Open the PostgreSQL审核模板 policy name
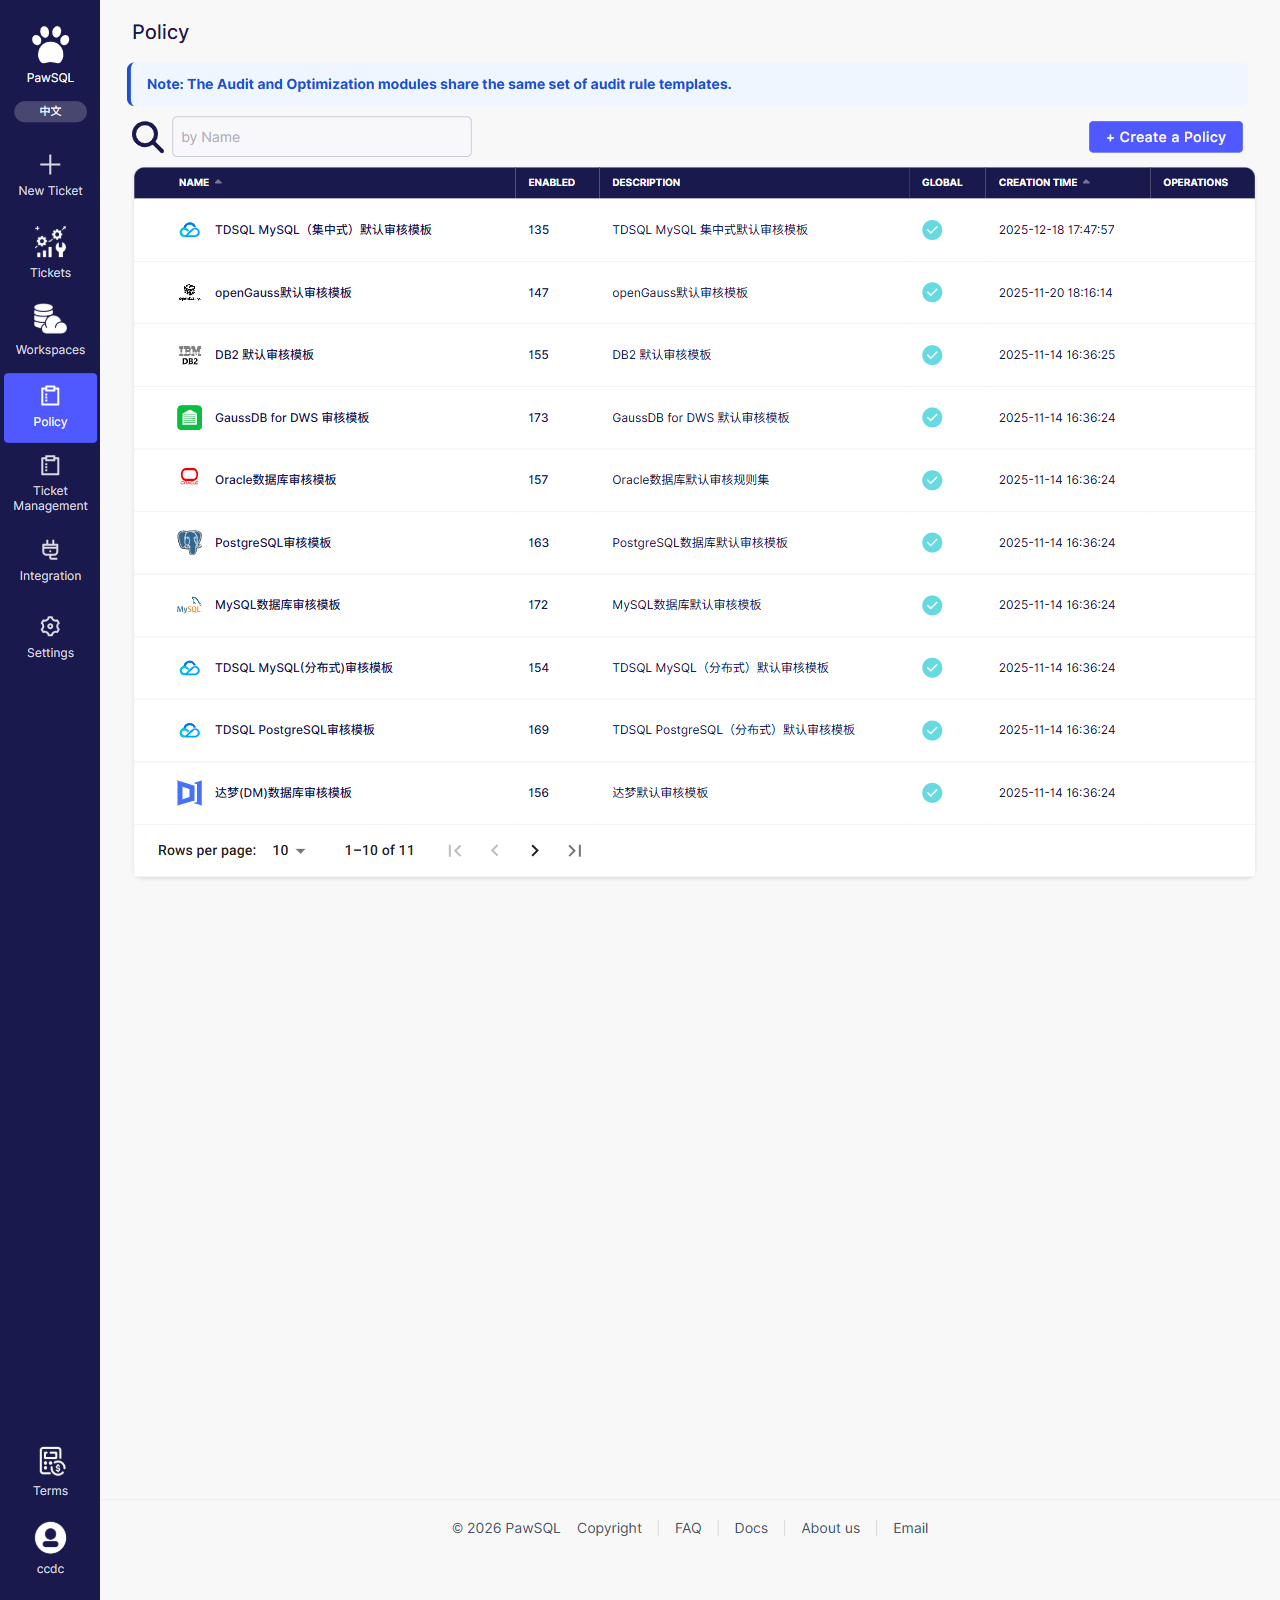 273,543
